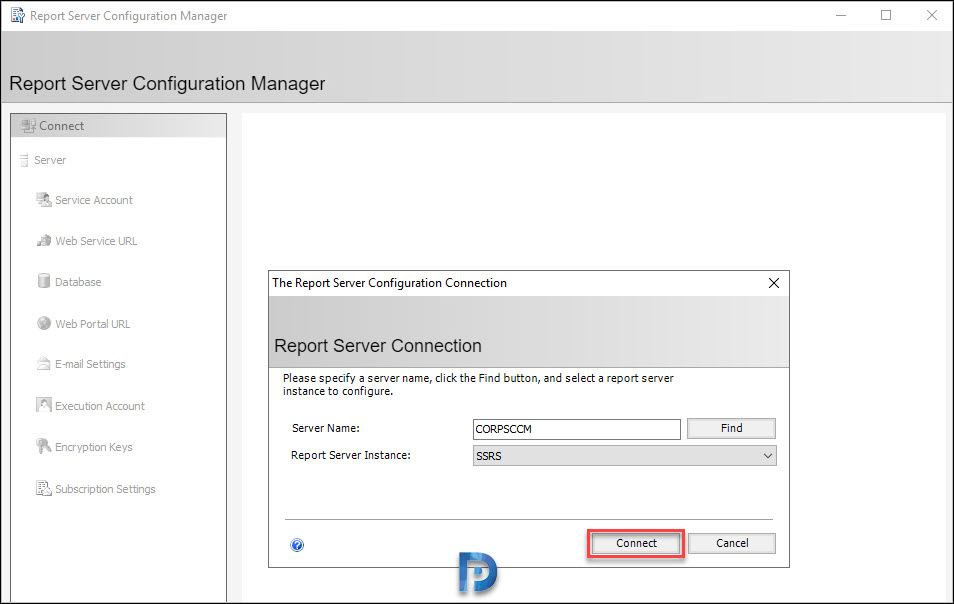Open the E-mail Settings page
Image resolution: width=954 pixels, height=604 pixels.
pos(90,364)
